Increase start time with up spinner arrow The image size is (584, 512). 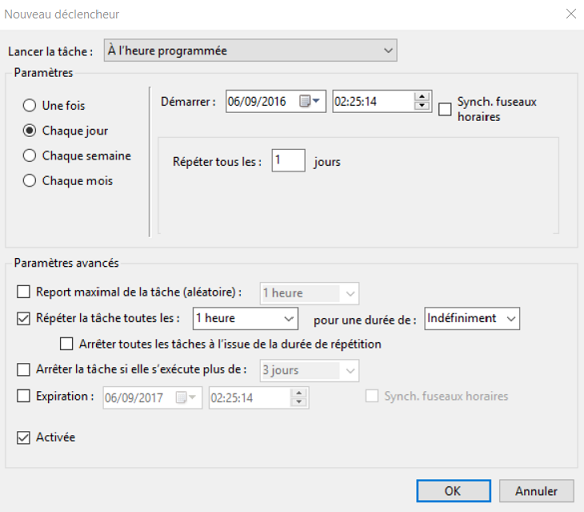click(x=422, y=97)
